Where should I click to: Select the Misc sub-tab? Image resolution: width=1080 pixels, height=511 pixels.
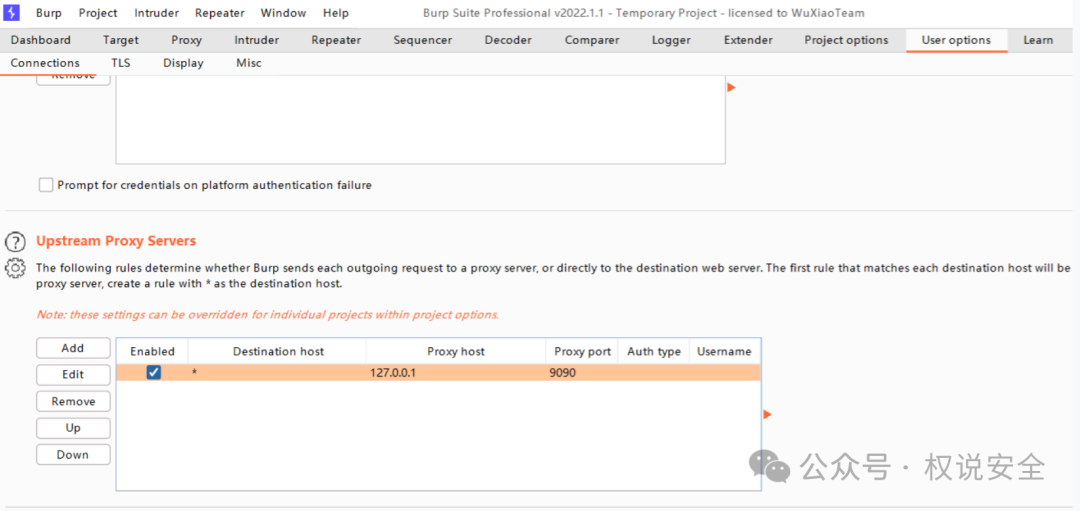[x=249, y=63]
